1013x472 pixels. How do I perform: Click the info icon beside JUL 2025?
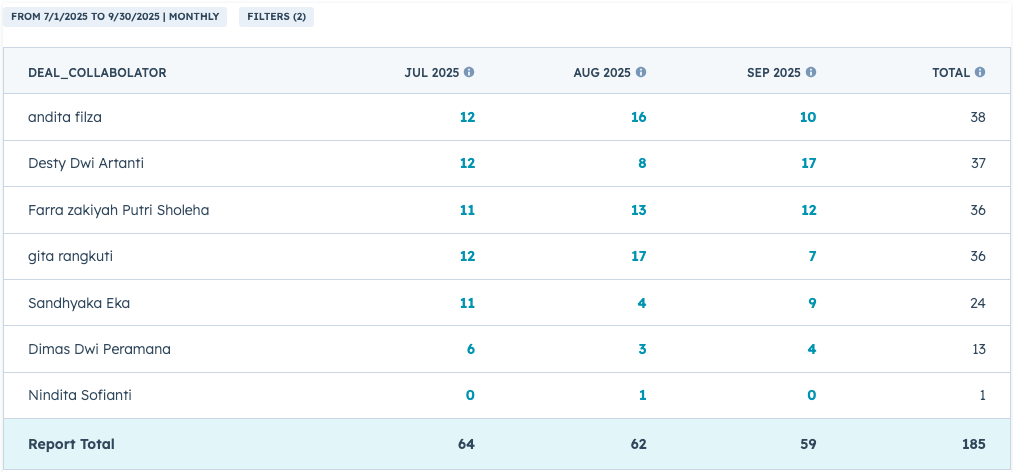(x=469, y=73)
